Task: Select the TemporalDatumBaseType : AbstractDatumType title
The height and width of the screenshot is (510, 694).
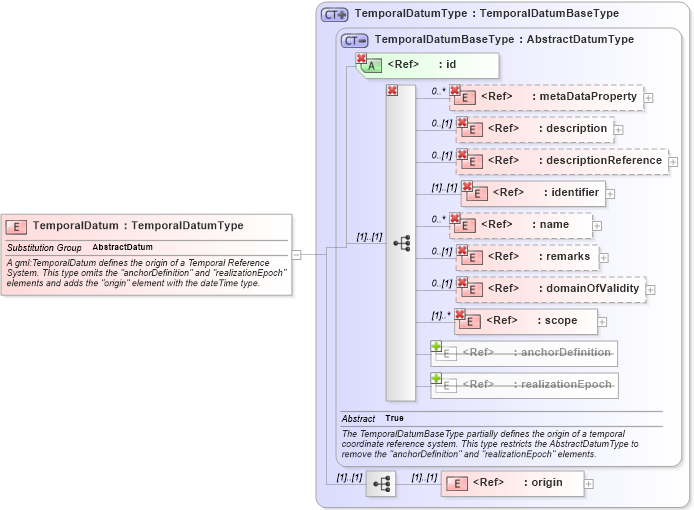Action: click(504, 39)
